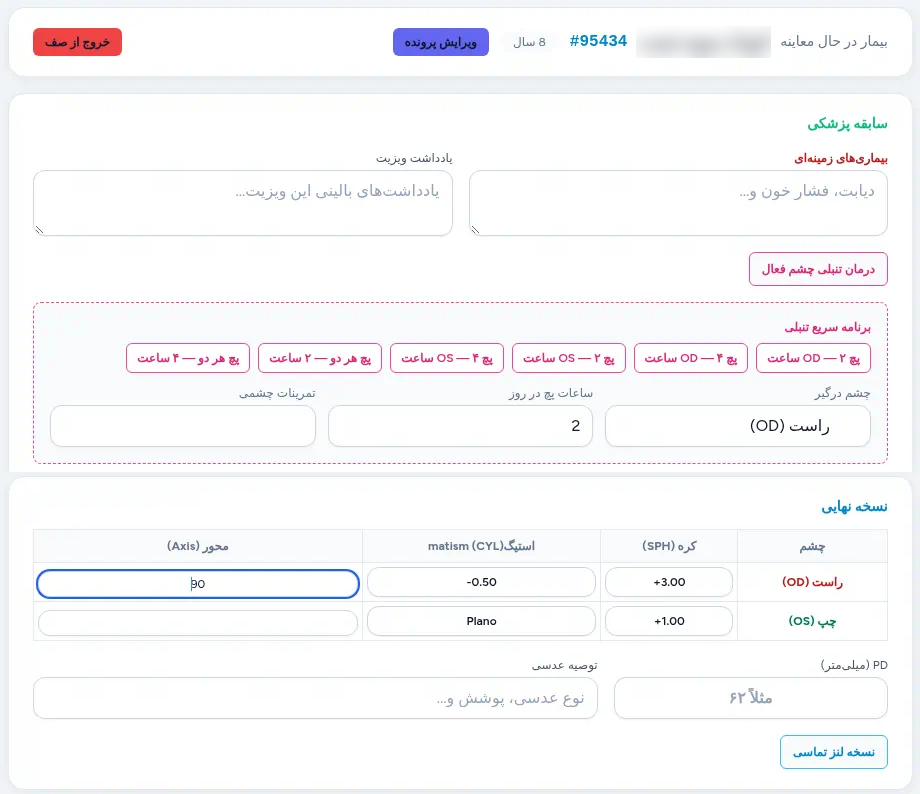This screenshot has width=920, height=794.
Task: Select preset پچ OS — ۴ ساعت
Action: point(447,358)
